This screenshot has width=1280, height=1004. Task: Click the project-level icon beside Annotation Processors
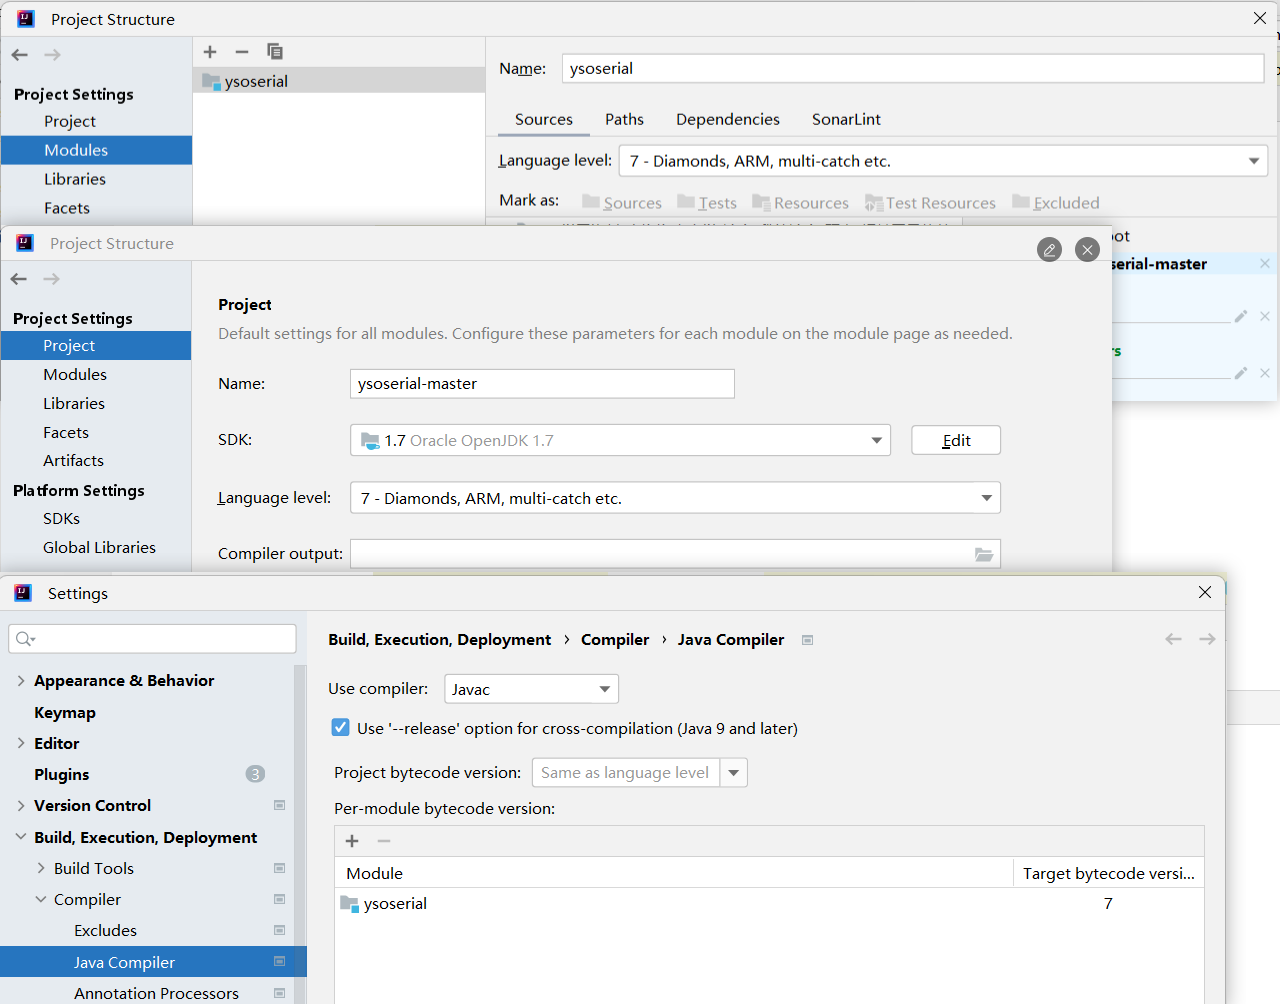point(280,994)
